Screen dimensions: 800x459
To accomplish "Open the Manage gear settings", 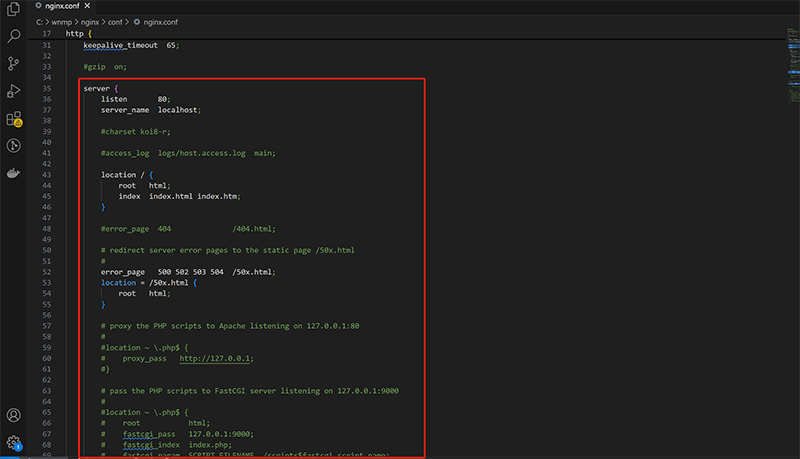I will tap(14, 443).
